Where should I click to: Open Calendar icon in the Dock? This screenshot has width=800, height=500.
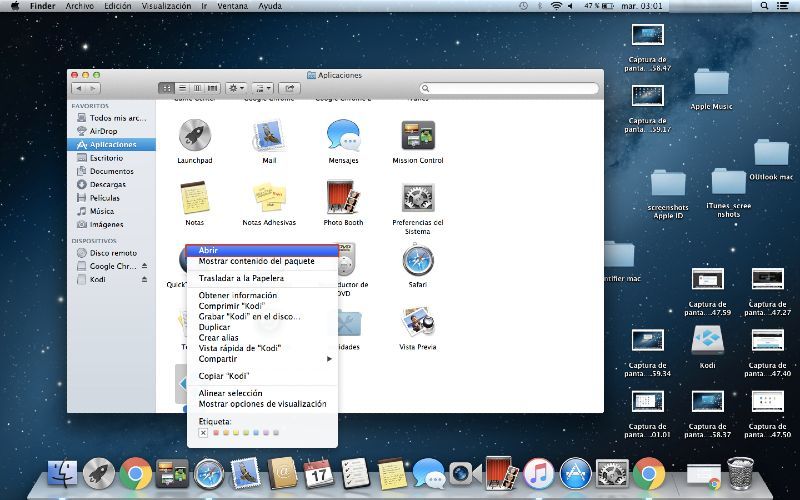[x=318, y=473]
